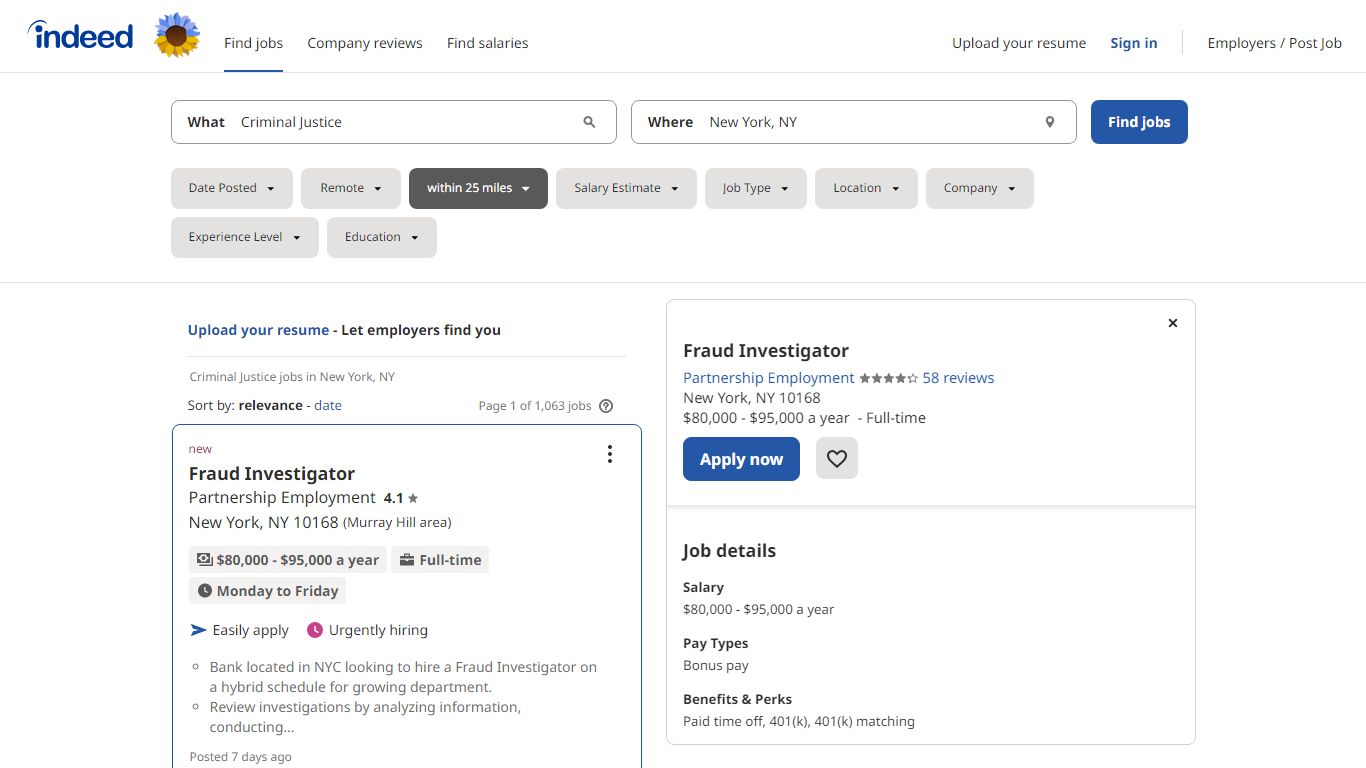
Task: Expand the Location filter dropdown
Action: 867,188
